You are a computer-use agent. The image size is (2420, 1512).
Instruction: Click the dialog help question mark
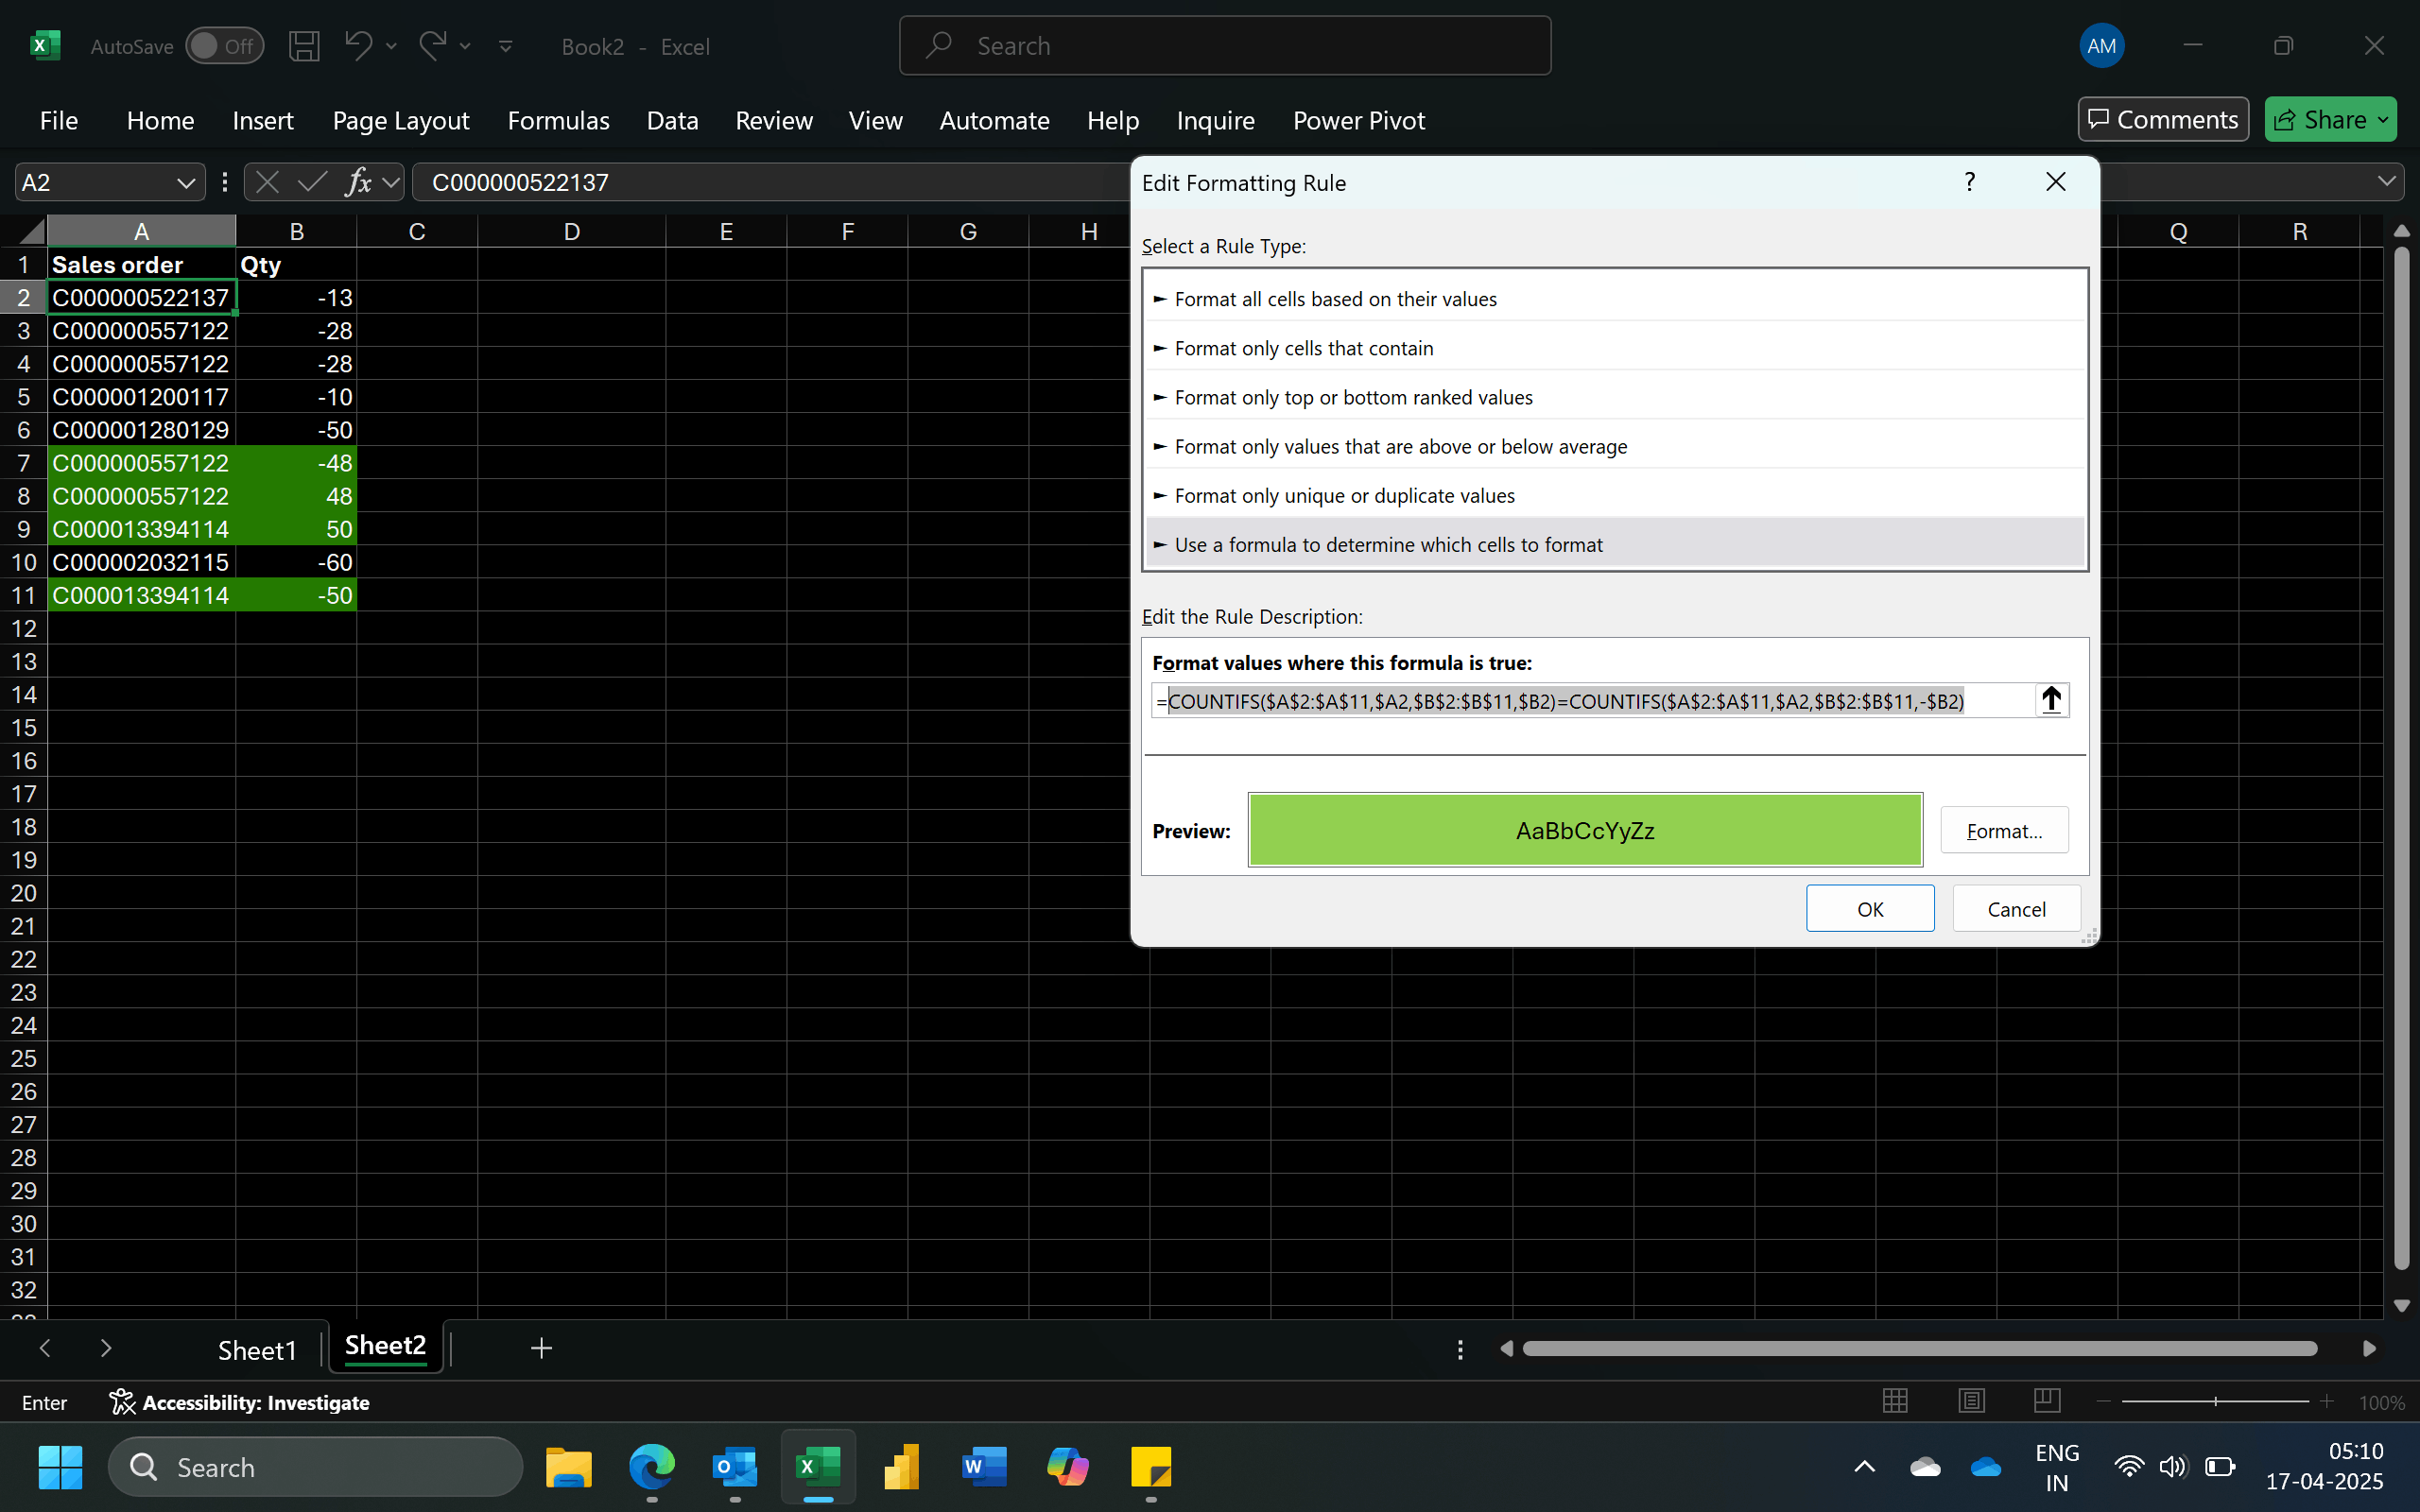click(x=1970, y=182)
